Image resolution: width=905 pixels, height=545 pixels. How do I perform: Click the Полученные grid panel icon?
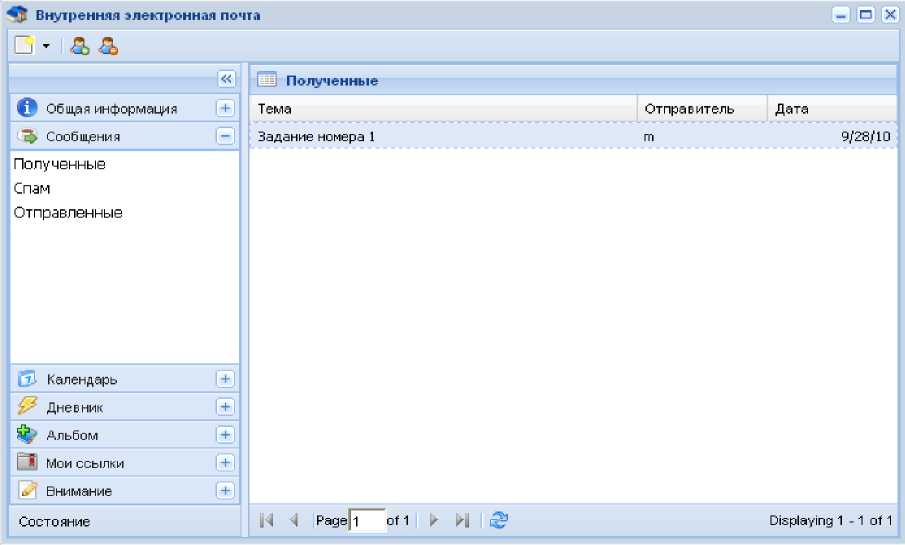point(267,80)
